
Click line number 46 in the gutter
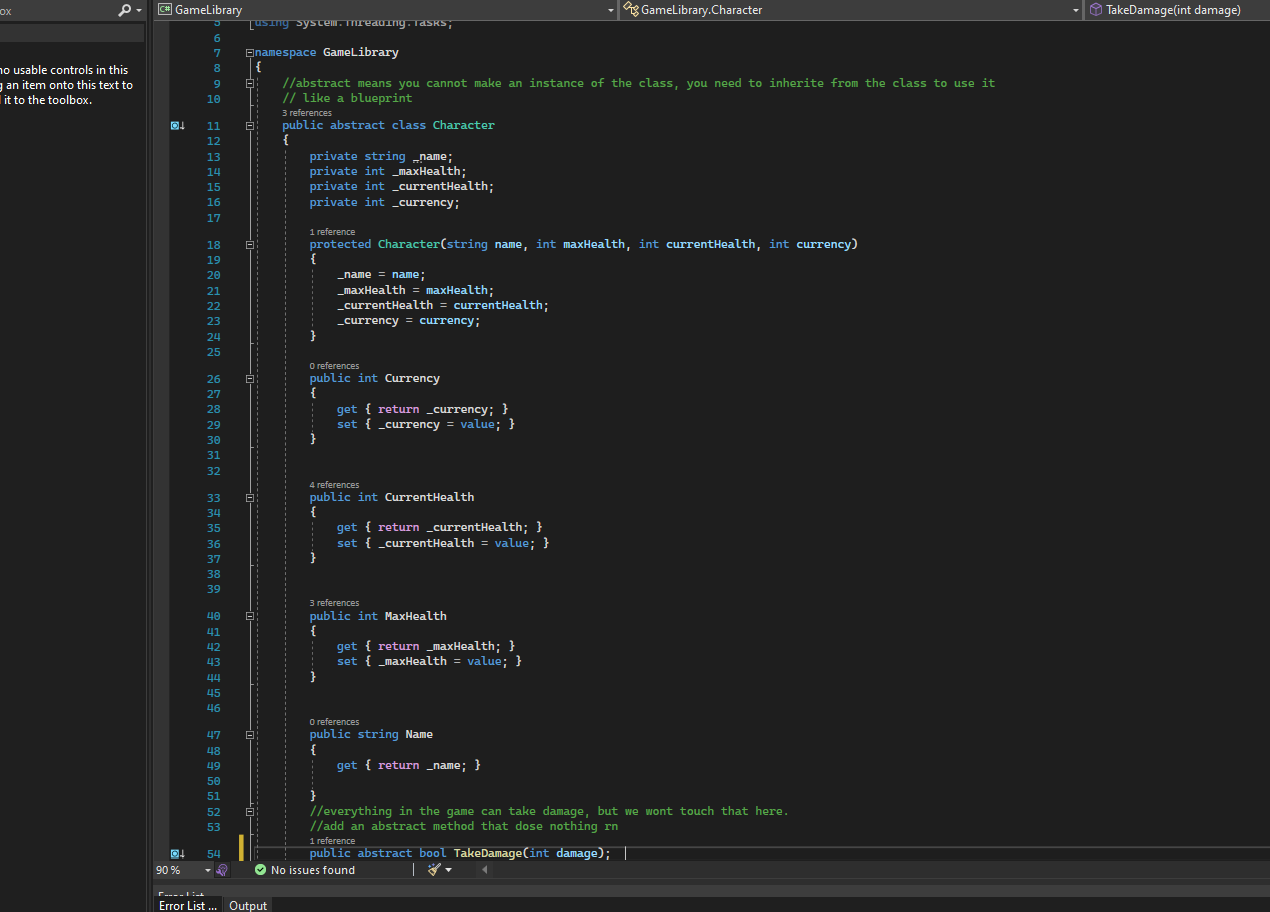pos(213,708)
